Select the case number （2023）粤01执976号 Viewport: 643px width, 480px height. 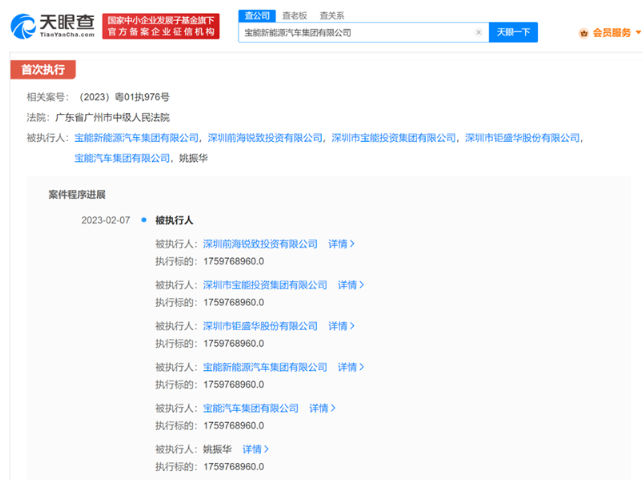(x=124, y=97)
